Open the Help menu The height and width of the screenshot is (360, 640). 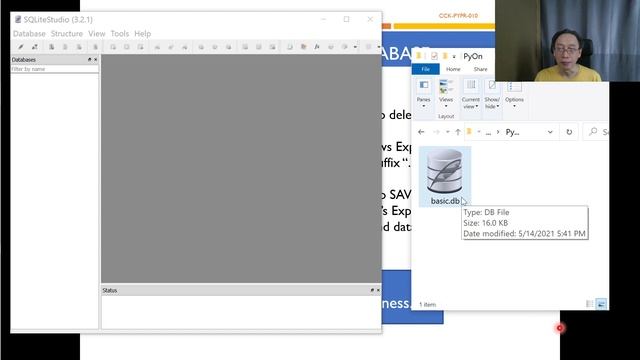coord(142,33)
